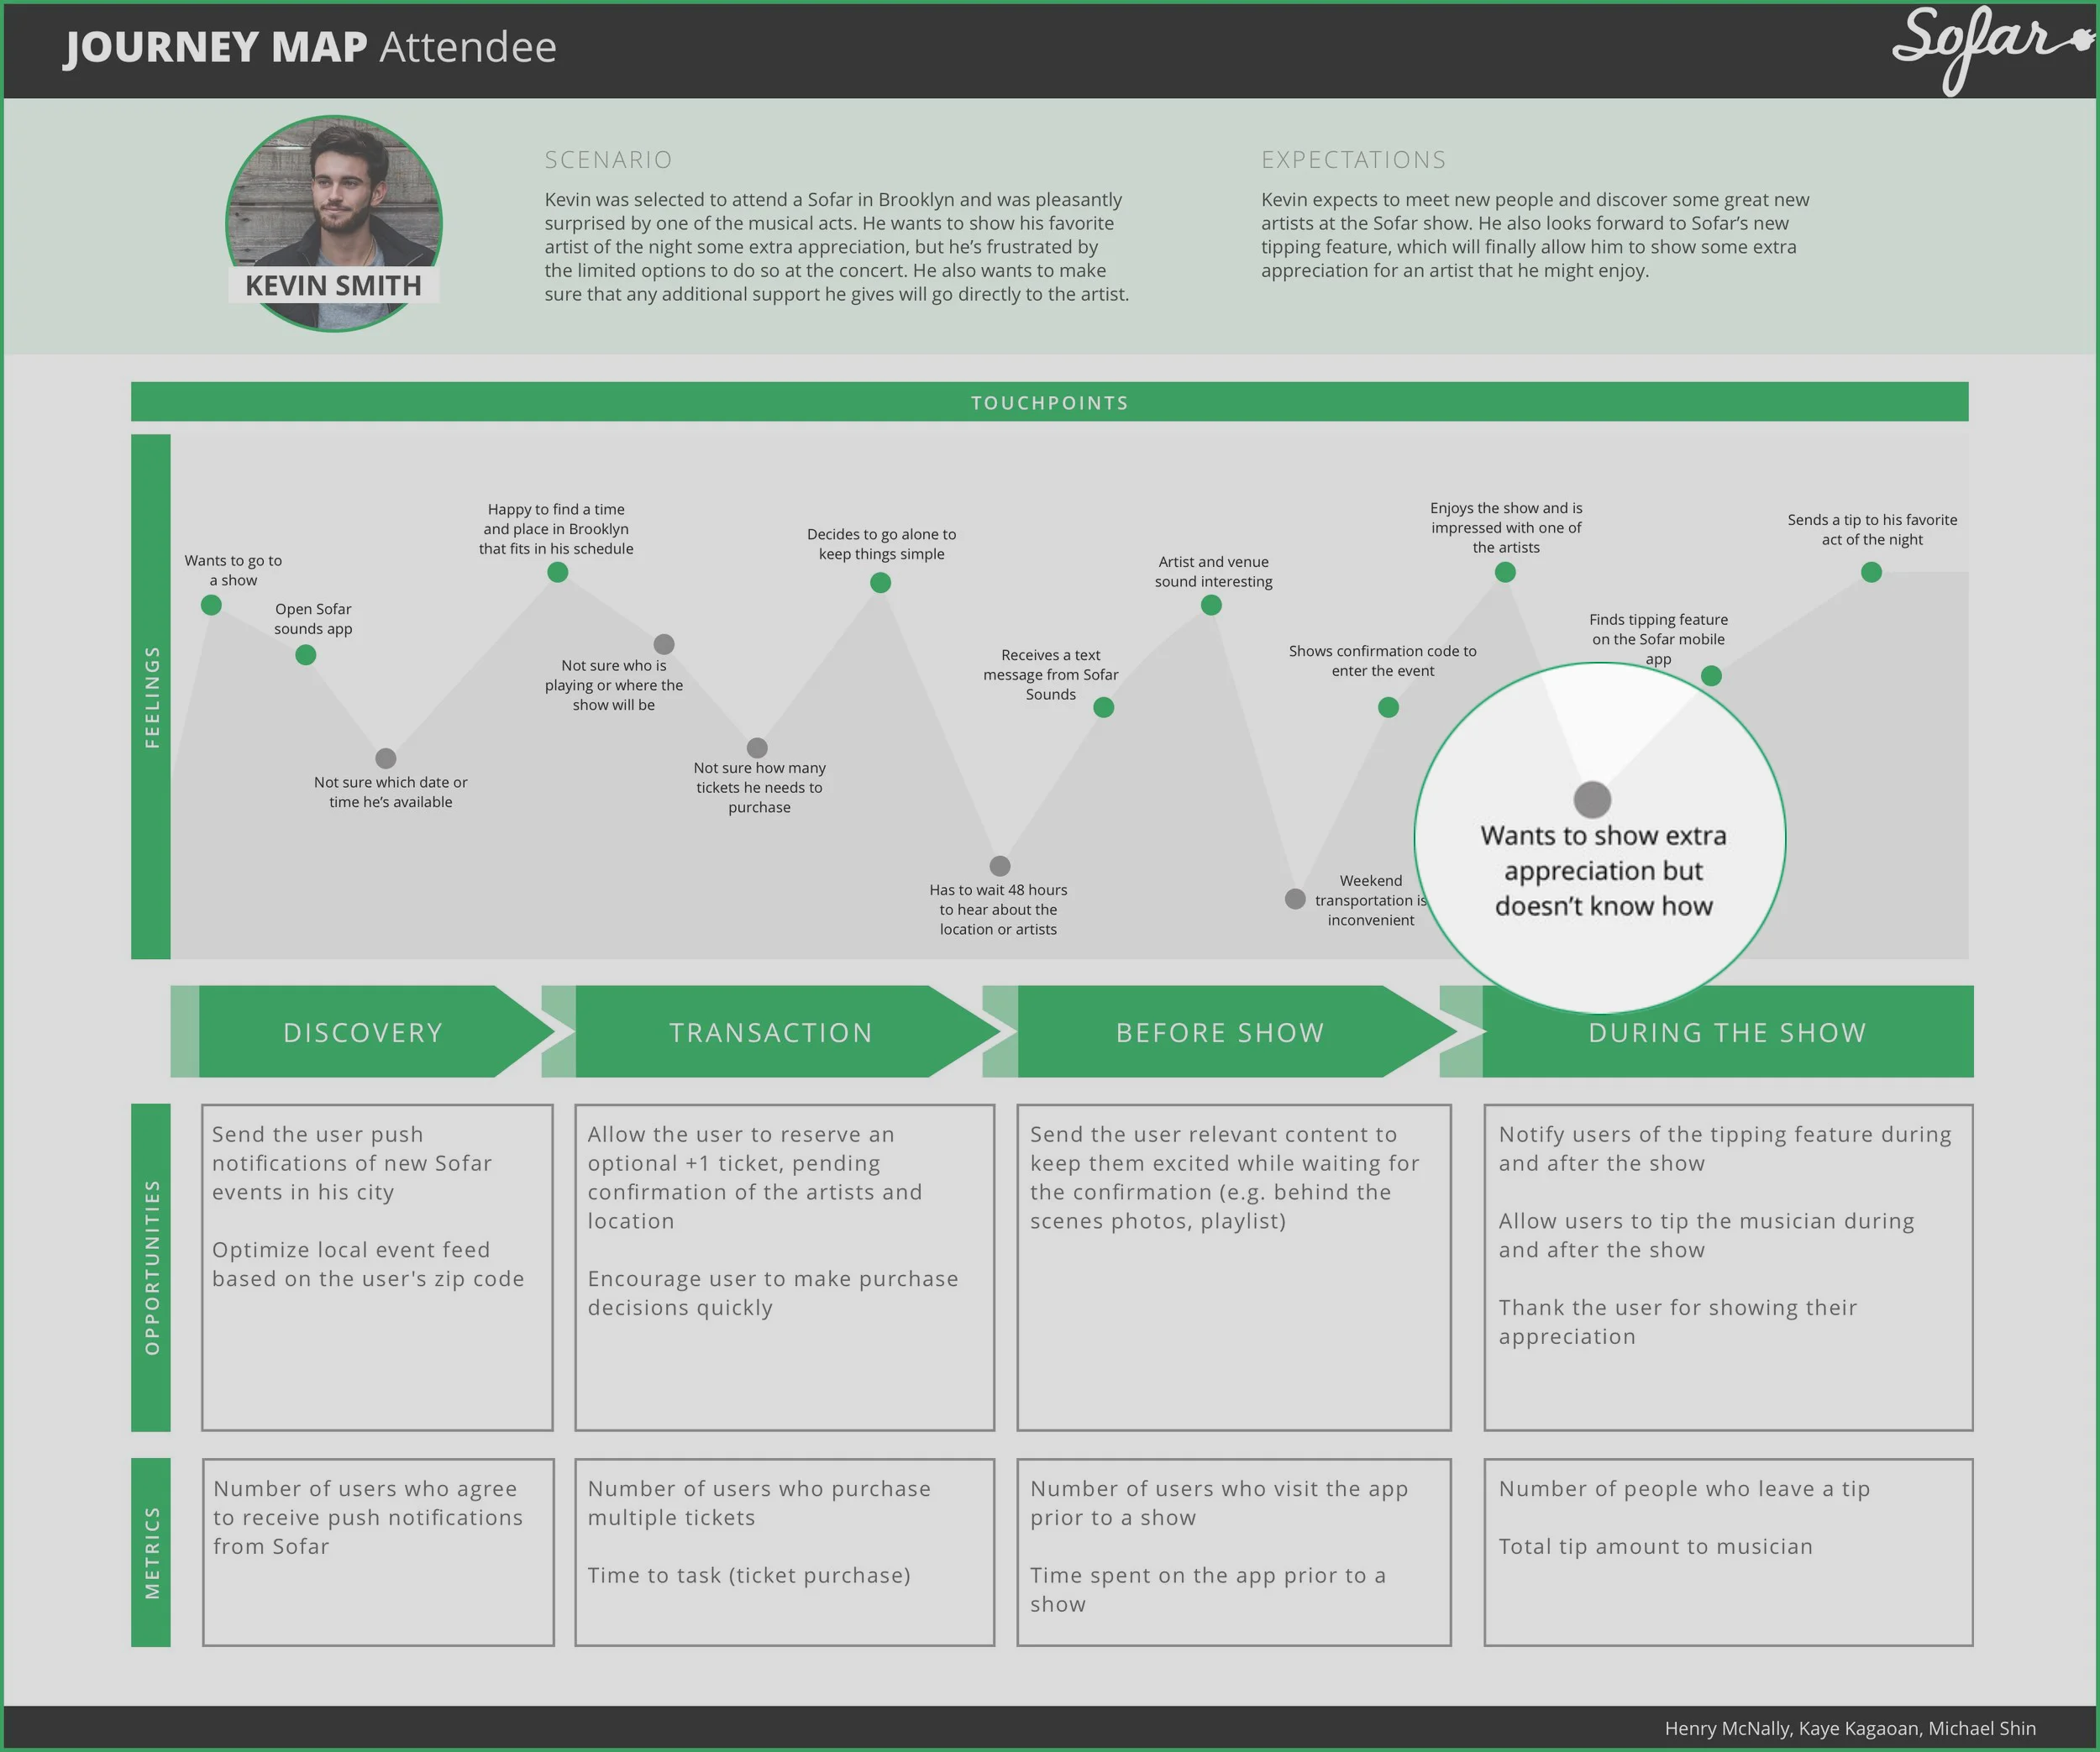Select the 'Decides to go alone' dot
Viewport: 2100px width, 1752px height.
881,582
